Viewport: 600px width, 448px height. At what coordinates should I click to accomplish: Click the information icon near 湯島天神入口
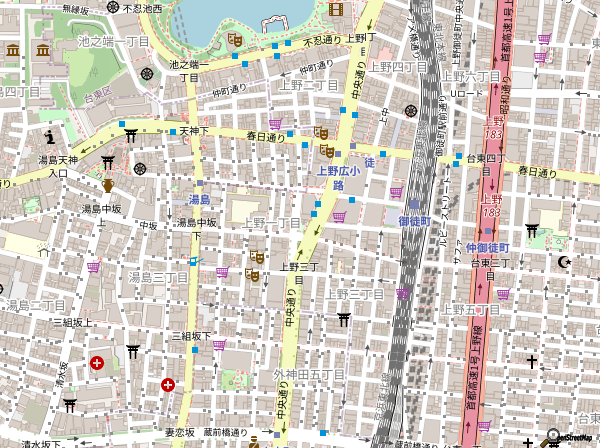[x=48, y=133]
